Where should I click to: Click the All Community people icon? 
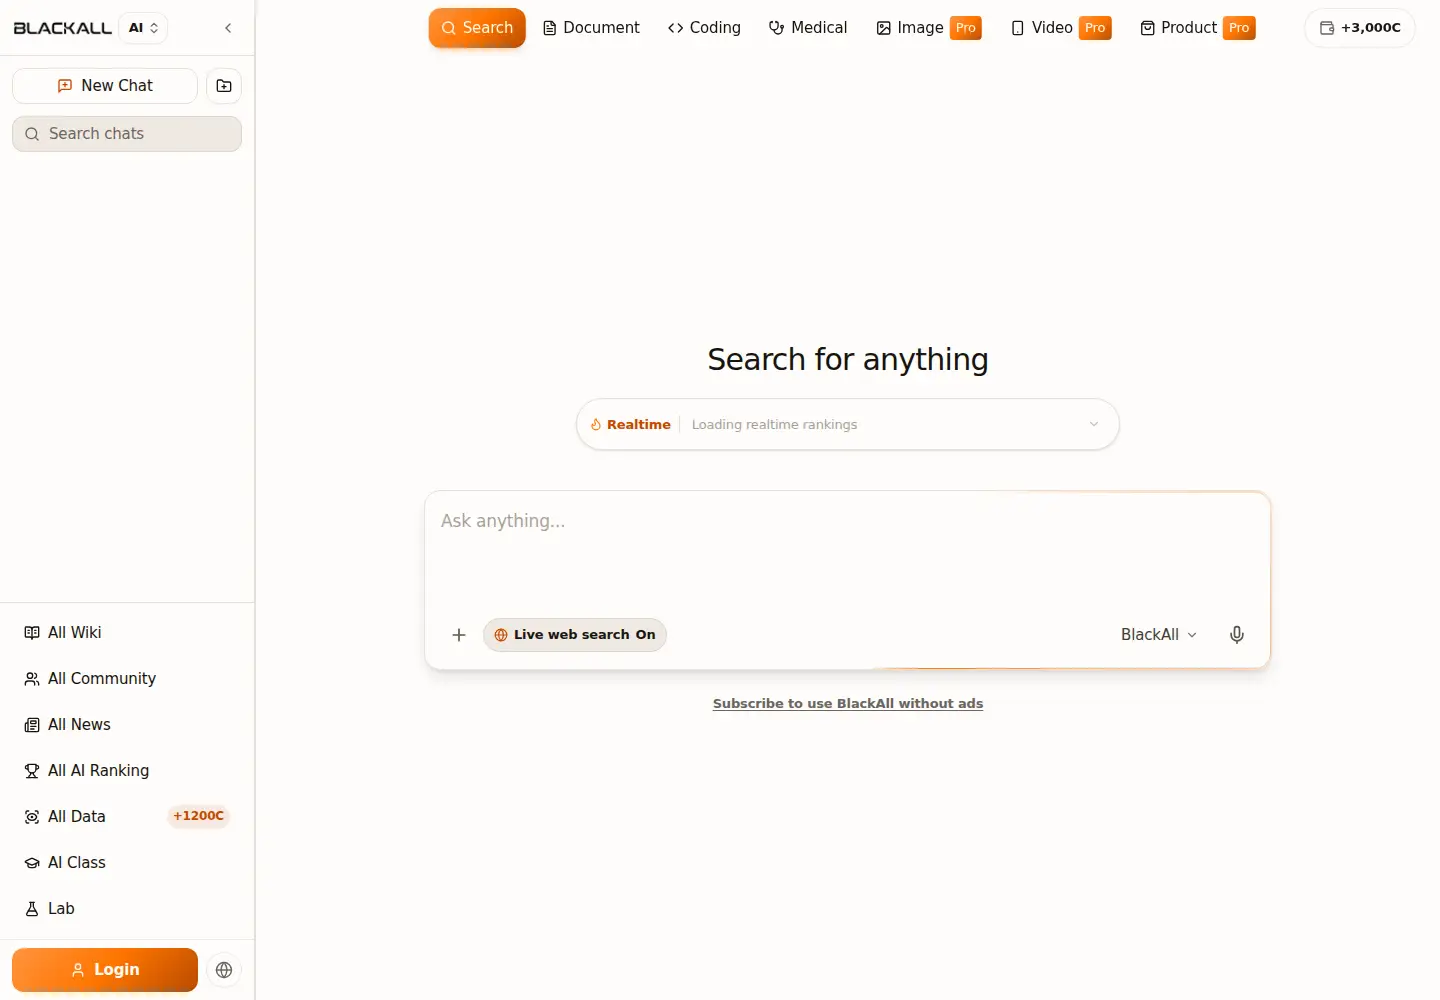click(32, 679)
